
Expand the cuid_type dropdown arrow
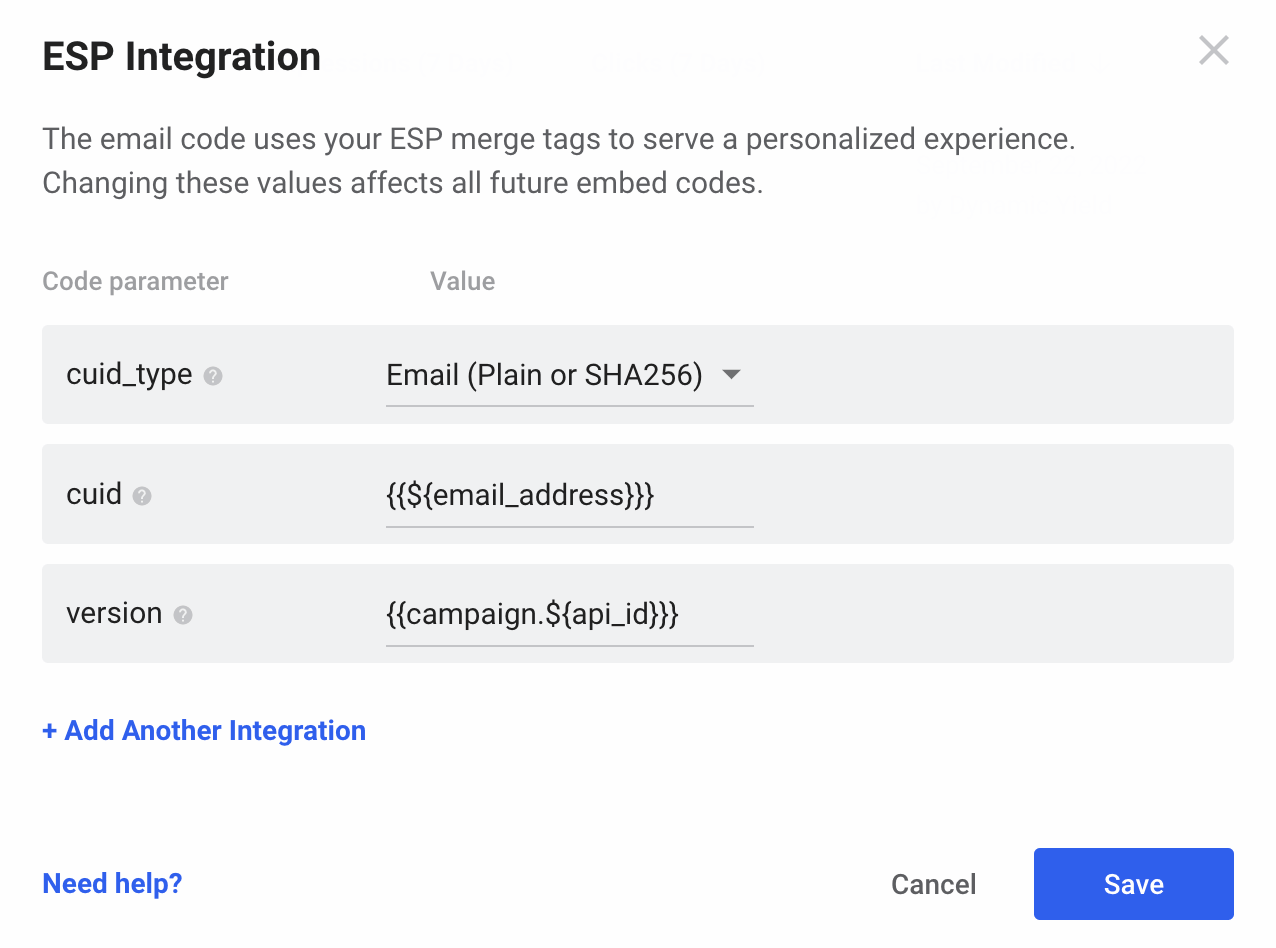coord(731,375)
